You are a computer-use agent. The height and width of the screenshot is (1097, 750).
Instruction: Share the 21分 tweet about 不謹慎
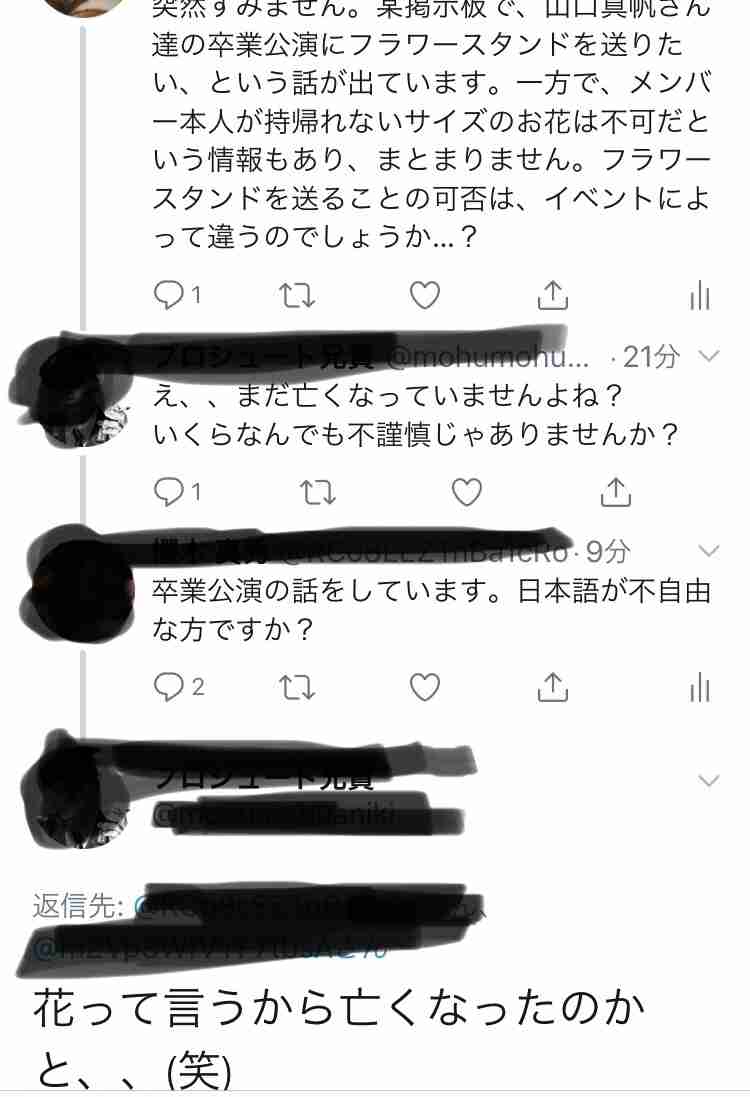click(x=616, y=491)
